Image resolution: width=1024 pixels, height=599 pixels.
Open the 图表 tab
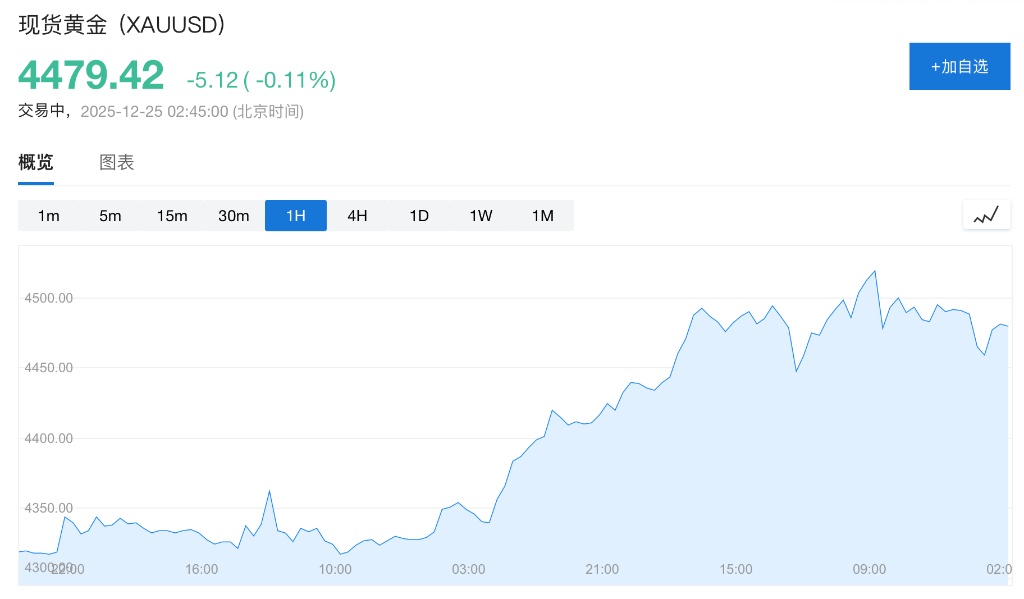tap(117, 163)
